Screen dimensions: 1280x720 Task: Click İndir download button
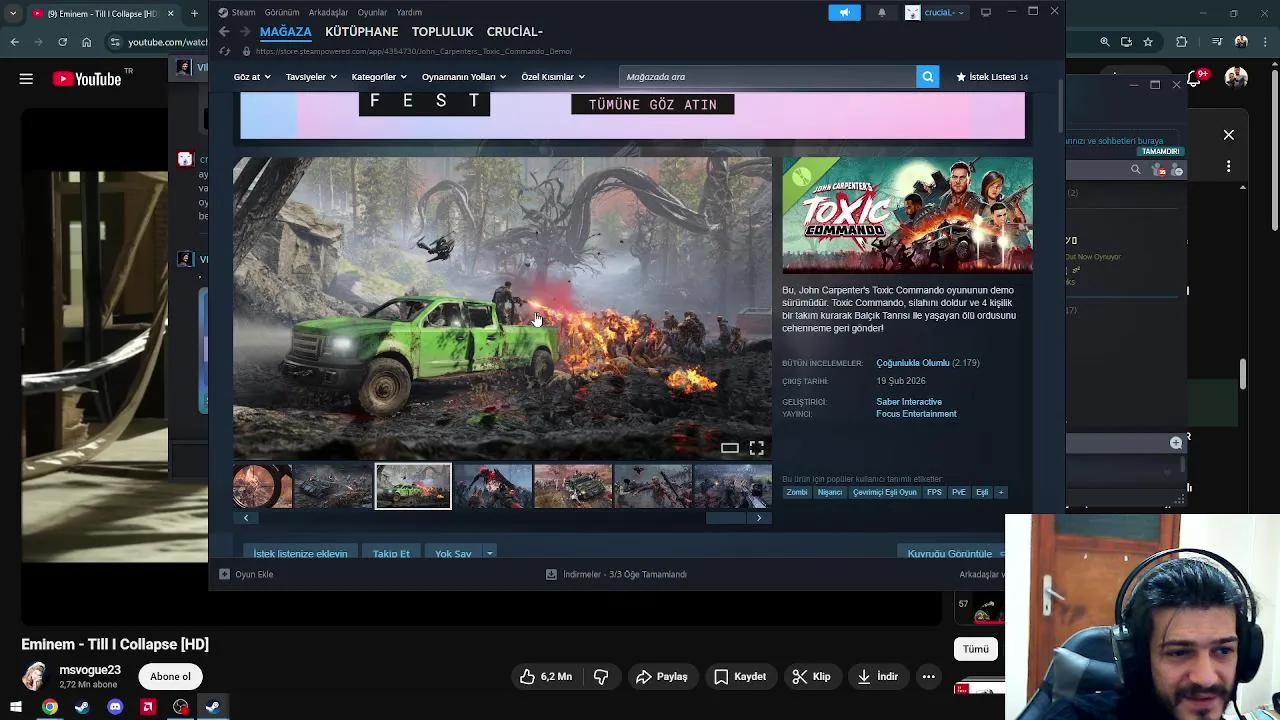(x=878, y=677)
